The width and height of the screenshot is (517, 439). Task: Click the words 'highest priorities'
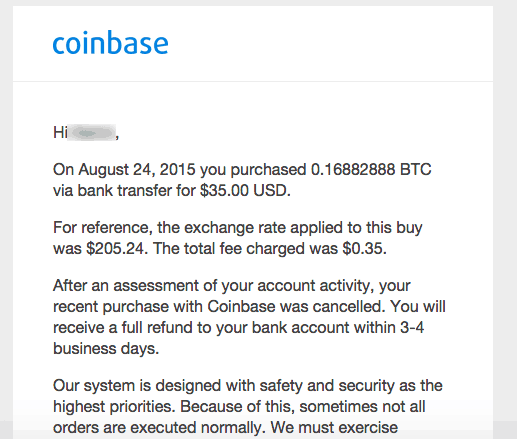pyautogui.click(x=112, y=407)
